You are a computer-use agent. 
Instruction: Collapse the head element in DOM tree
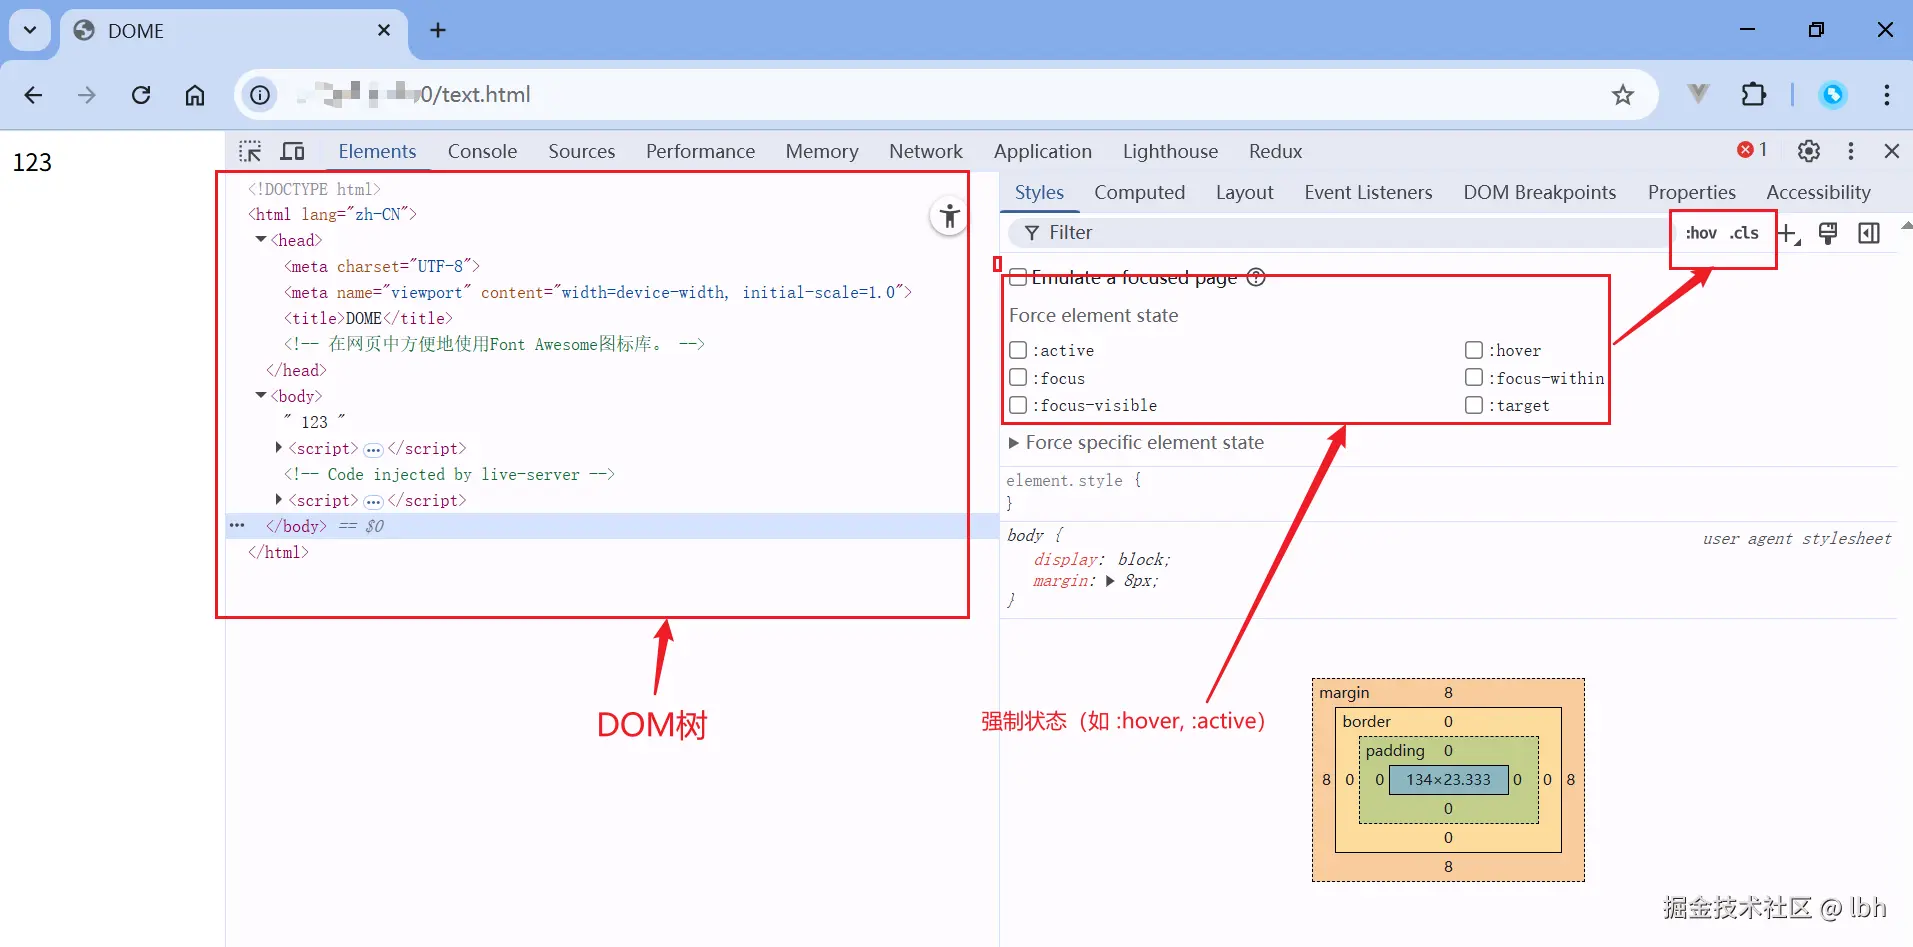click(x=261, y=240)
